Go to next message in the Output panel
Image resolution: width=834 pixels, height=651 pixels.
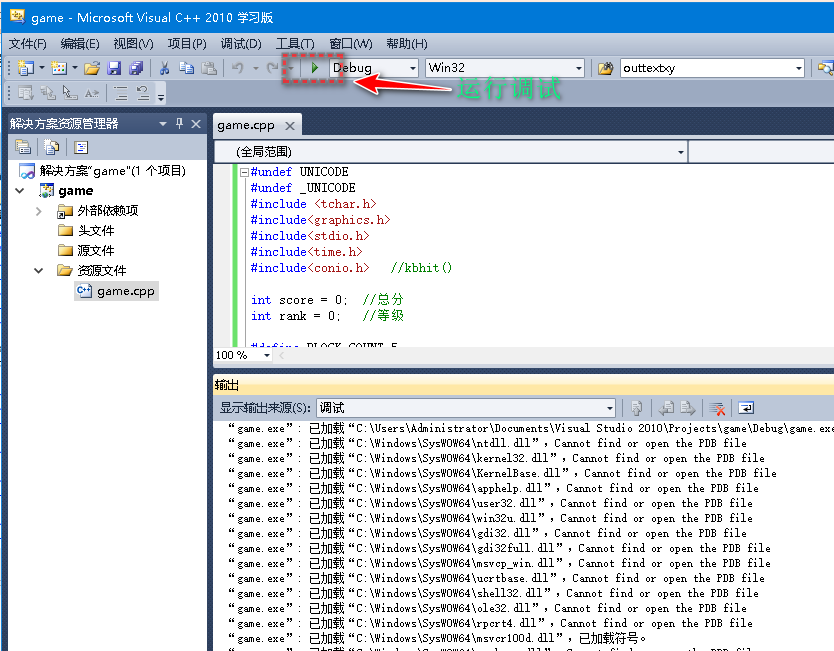688,408
